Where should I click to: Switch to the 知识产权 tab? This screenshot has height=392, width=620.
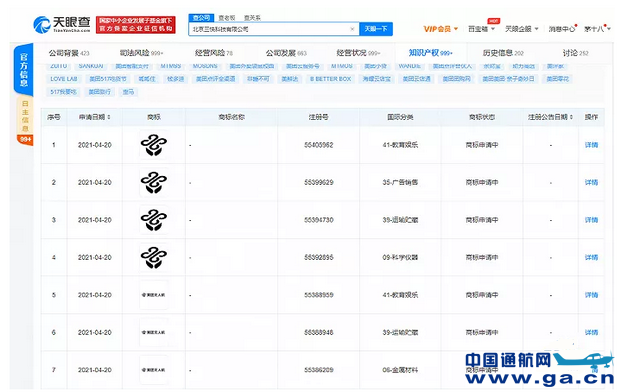pos(430,53)
